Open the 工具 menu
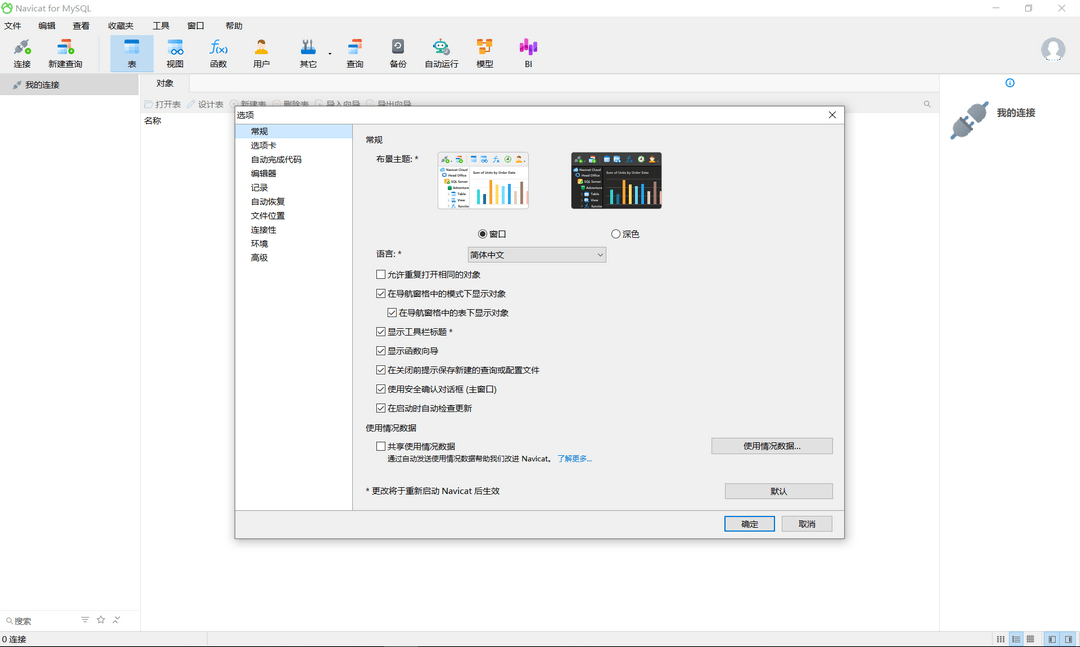The width and height of the screenshot is (1080, 647). (x=162, y=25)
